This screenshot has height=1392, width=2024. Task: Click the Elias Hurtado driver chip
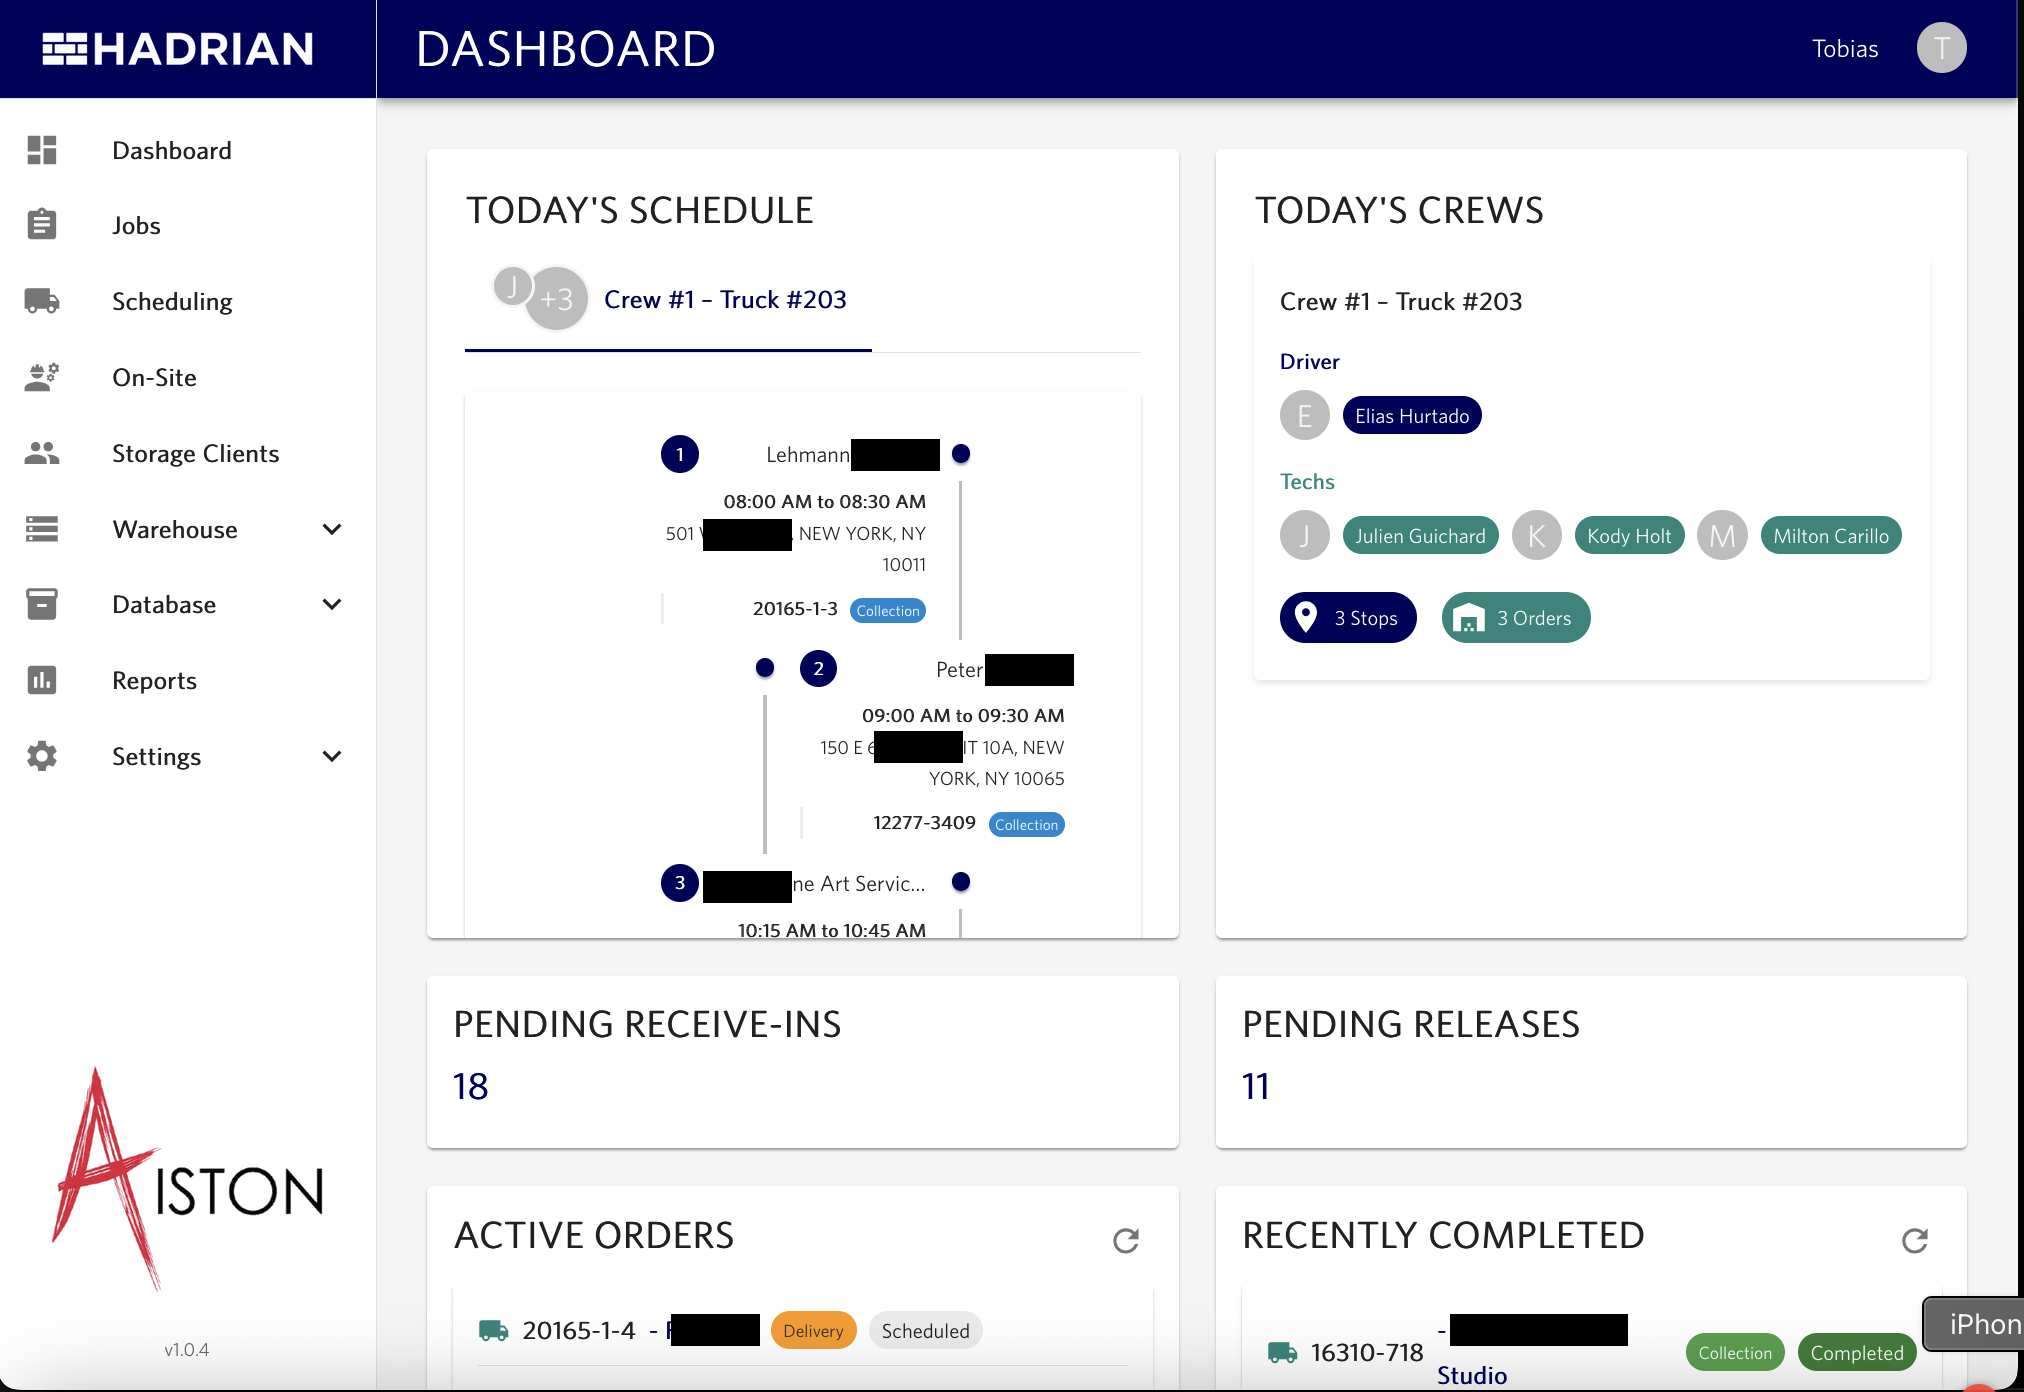1411,416
